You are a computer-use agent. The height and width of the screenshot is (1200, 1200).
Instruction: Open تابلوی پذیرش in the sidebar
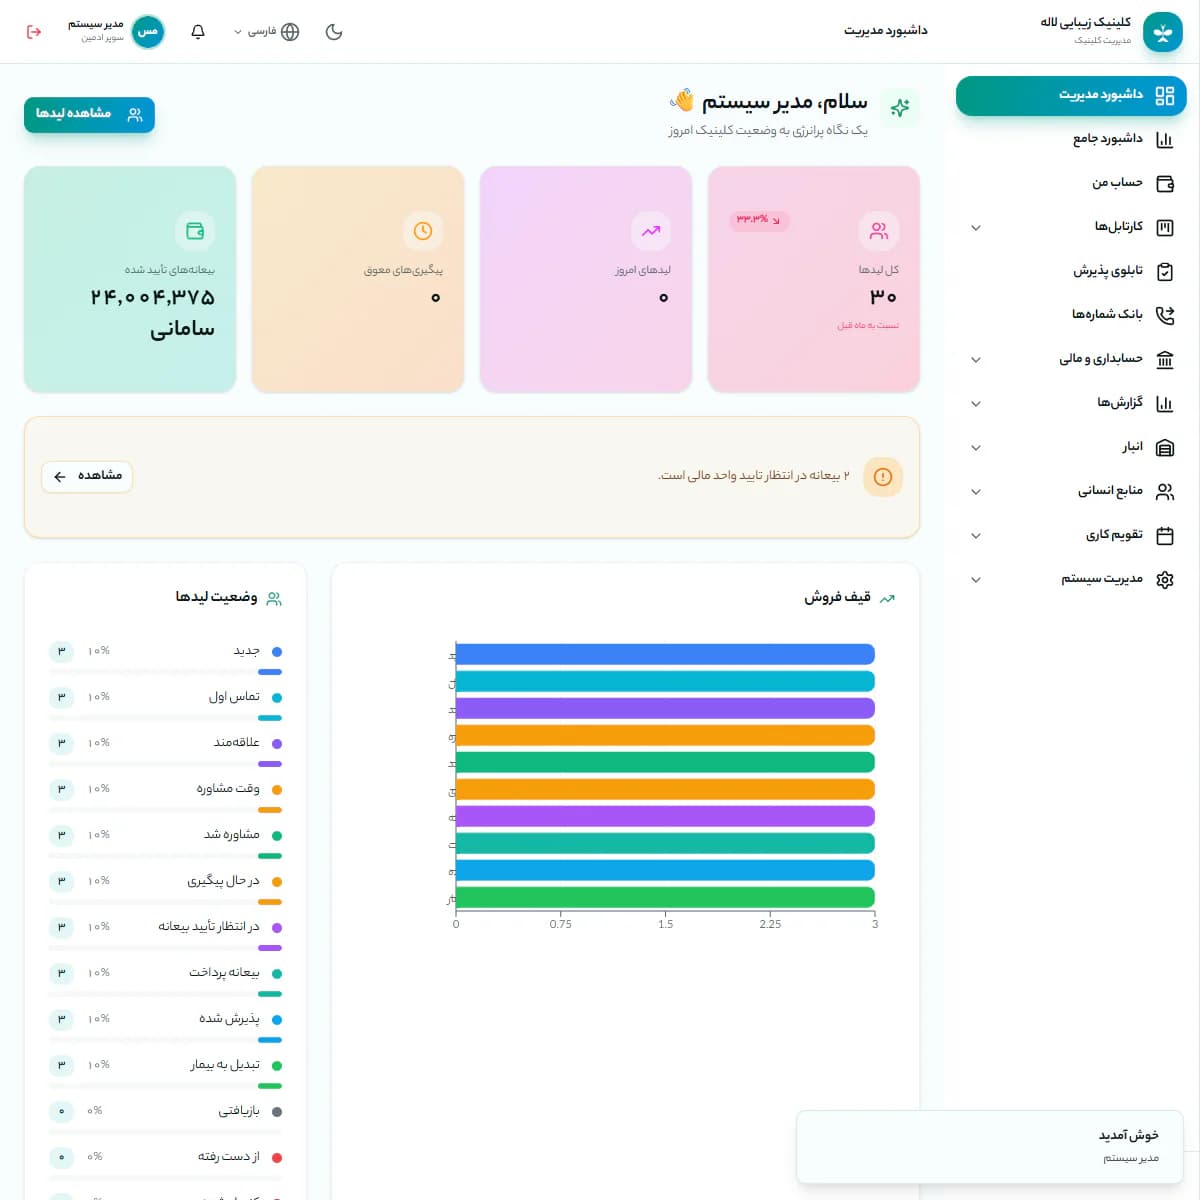click(x=1071, y=271)
